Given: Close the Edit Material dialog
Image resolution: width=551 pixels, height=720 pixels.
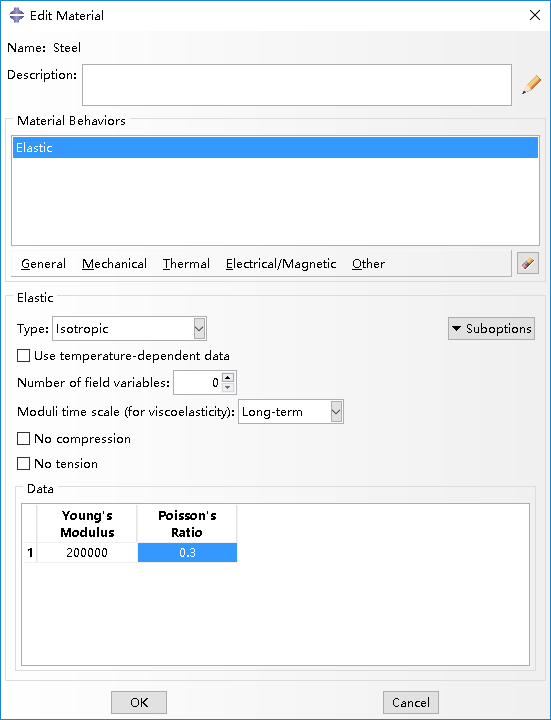Looking at the screenshot, I should [x=534, y=15].
